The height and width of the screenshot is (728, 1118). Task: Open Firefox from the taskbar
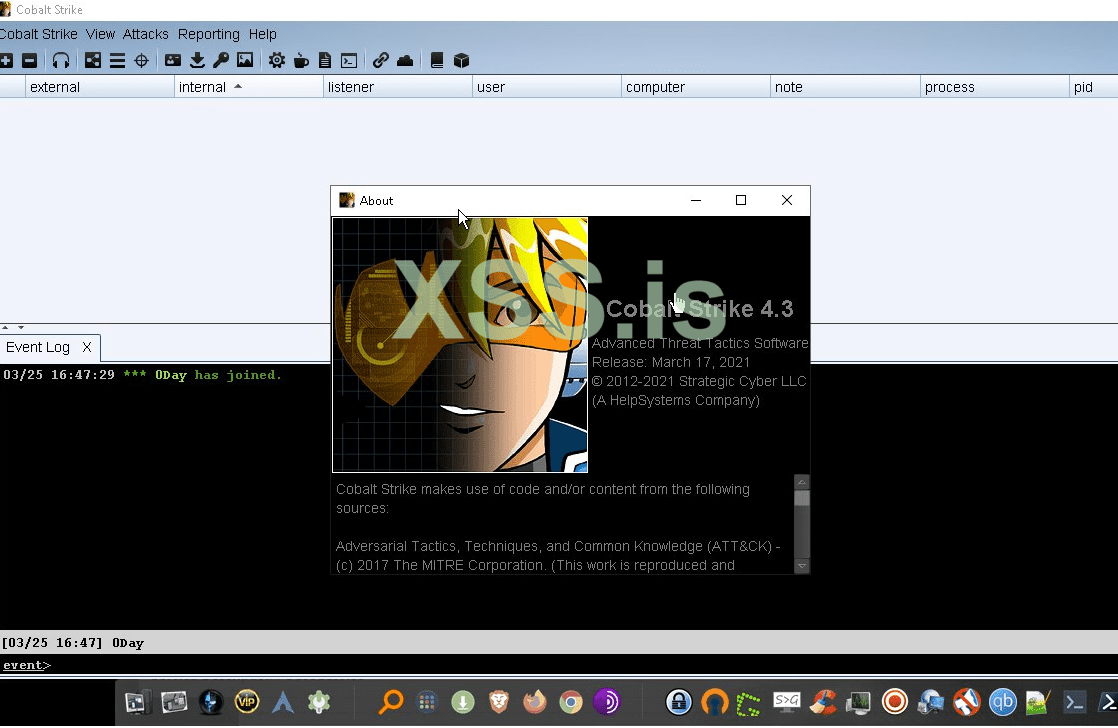tap(535, 702)
